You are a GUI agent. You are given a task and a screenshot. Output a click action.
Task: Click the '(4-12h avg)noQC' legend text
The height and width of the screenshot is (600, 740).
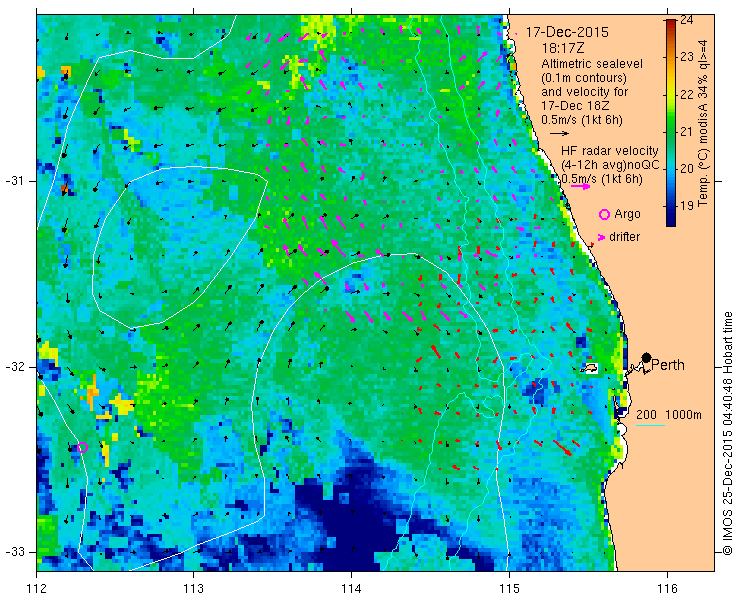[610, 165]
